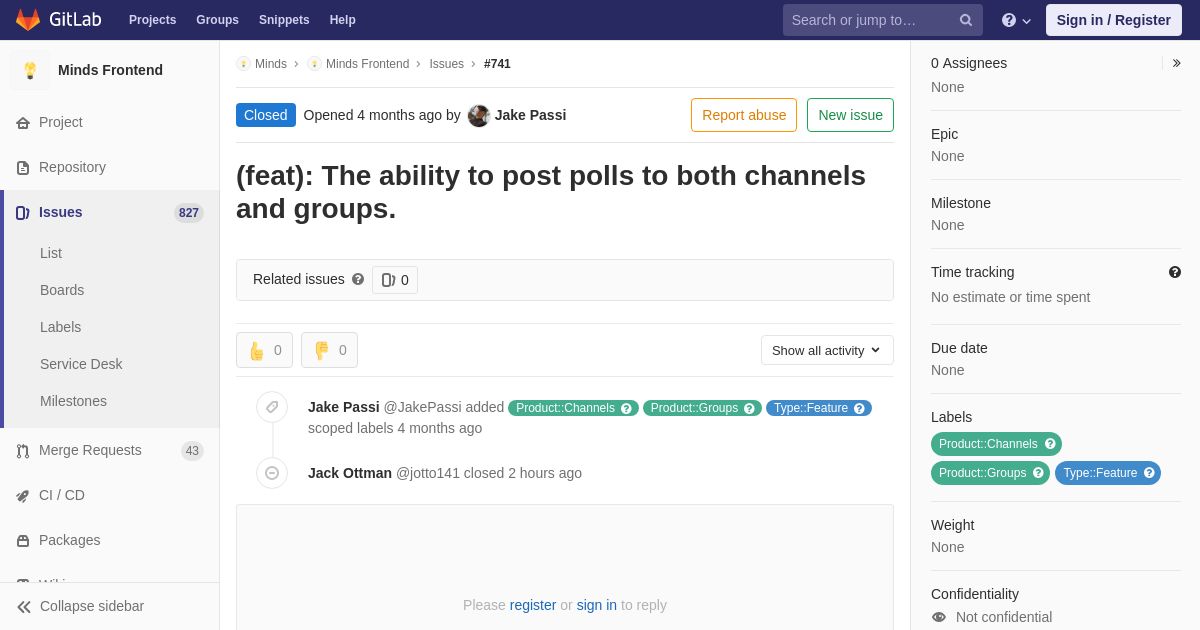Click help icon on sidebar Product::Groups label
Screen dimensions: 1200x630
(x=1038, y=473)
